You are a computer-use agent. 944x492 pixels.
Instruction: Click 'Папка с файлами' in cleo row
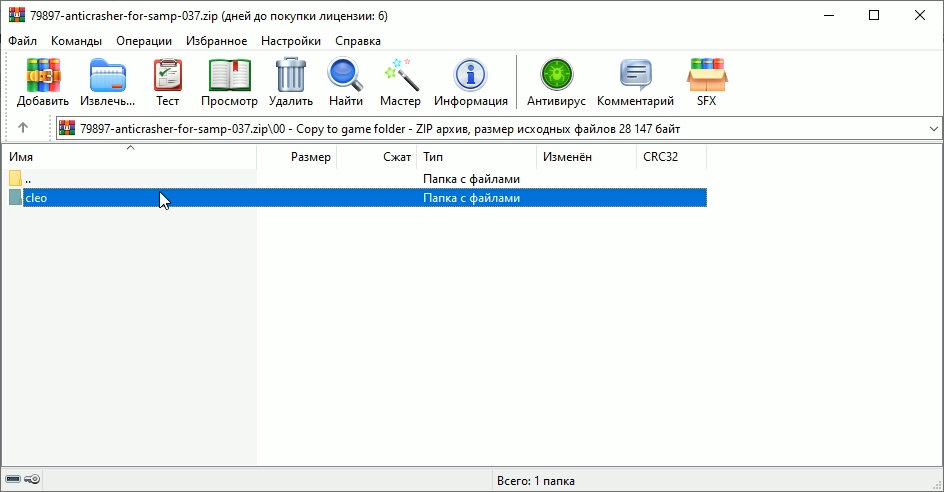(x=471, y=198)
